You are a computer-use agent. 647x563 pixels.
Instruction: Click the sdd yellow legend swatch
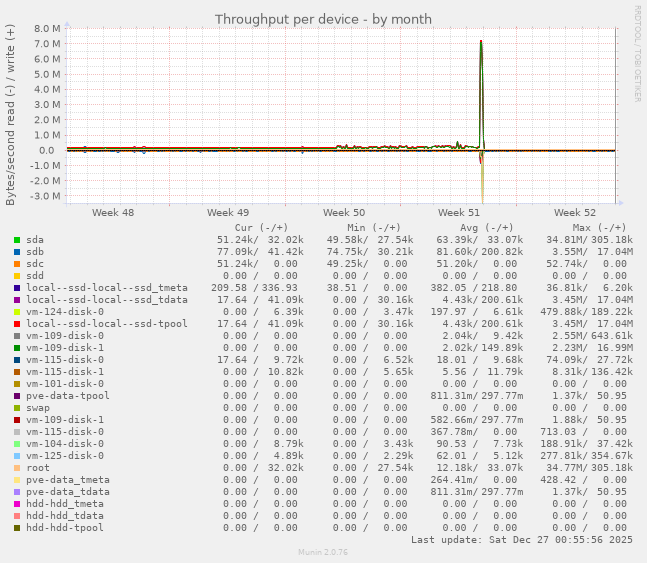click(x=17, y=276)
